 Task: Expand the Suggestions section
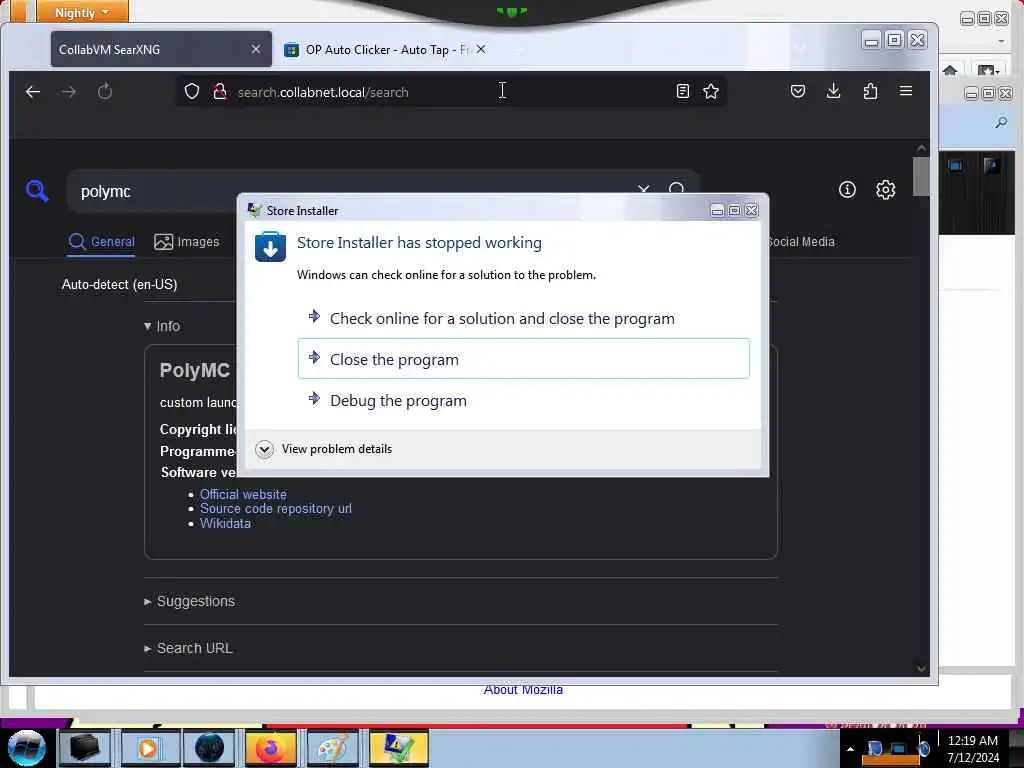pyautogui.click(x=189, y=601)
